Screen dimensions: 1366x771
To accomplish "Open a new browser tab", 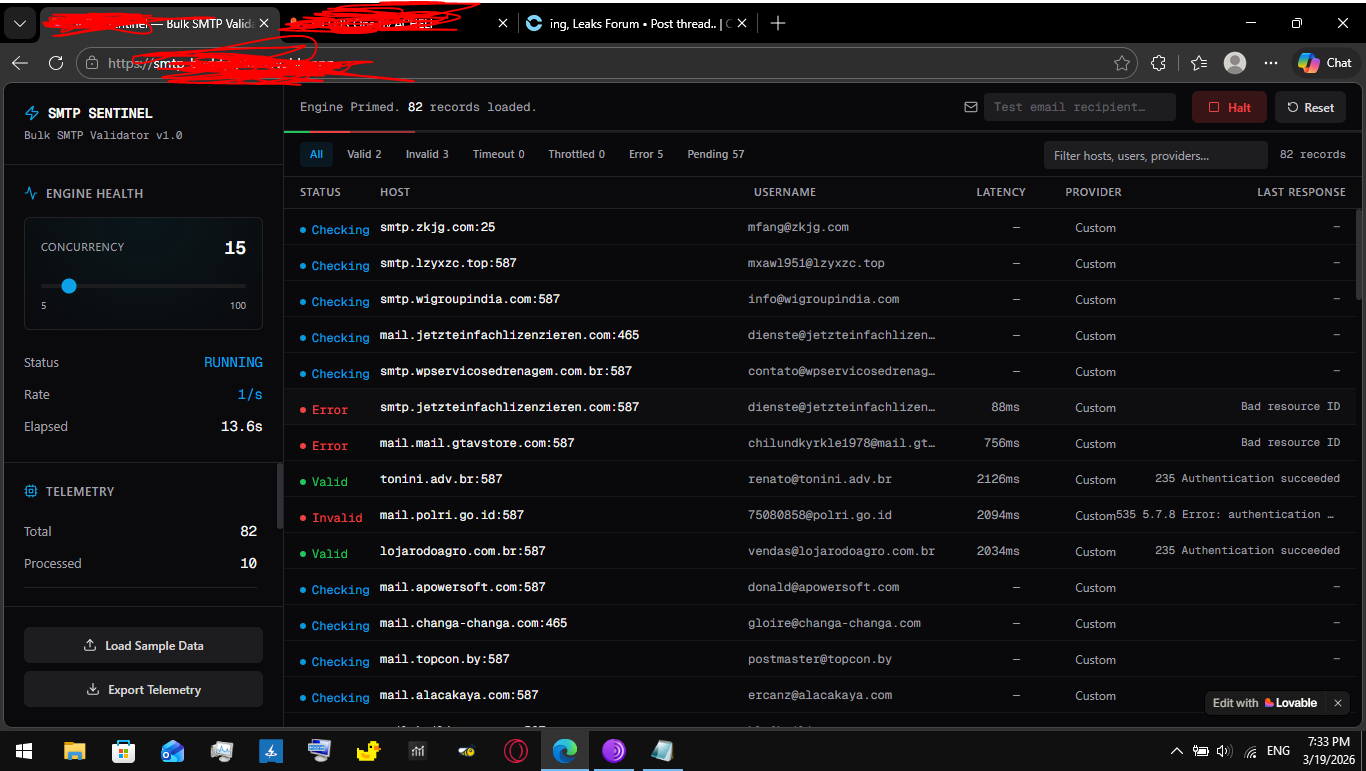I will click(778, 23).
